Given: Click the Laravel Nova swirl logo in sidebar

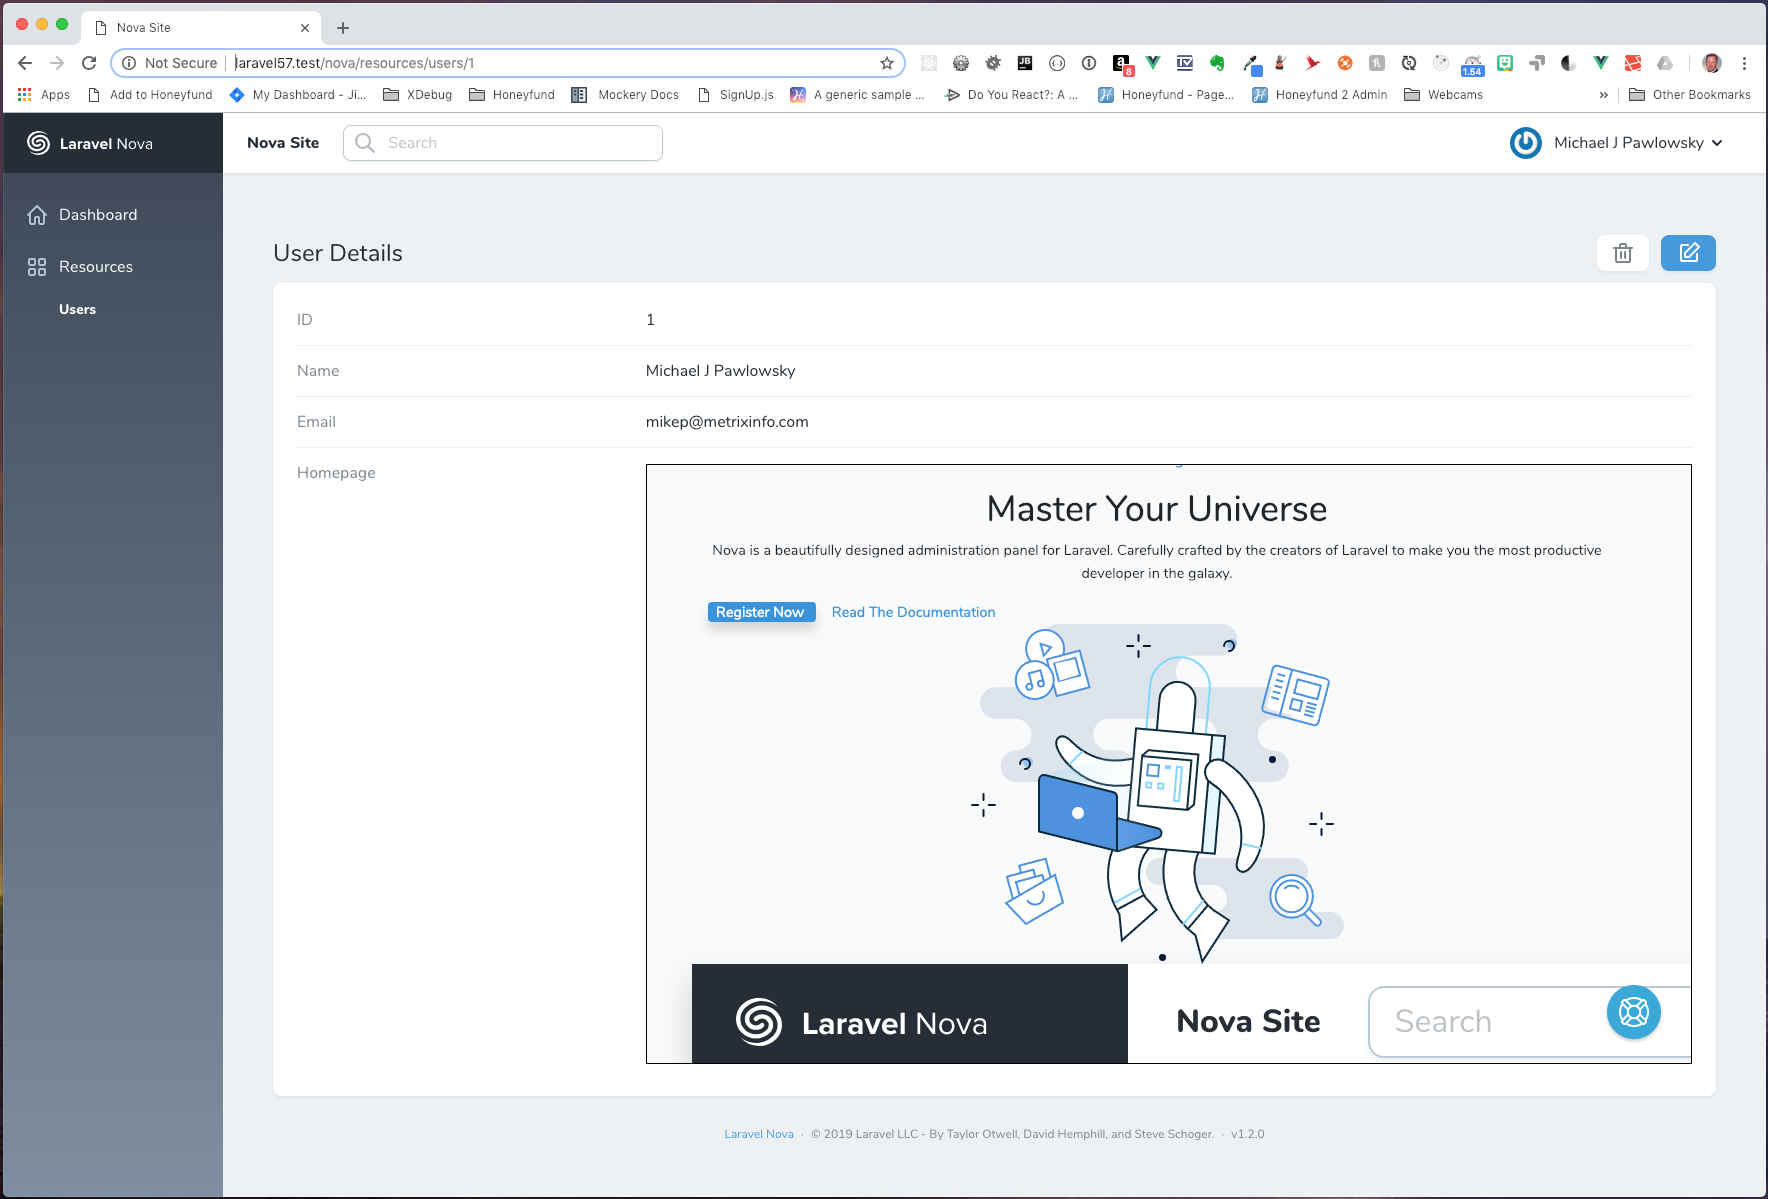Looking at the screenshot, I should (x=38, y=143).
